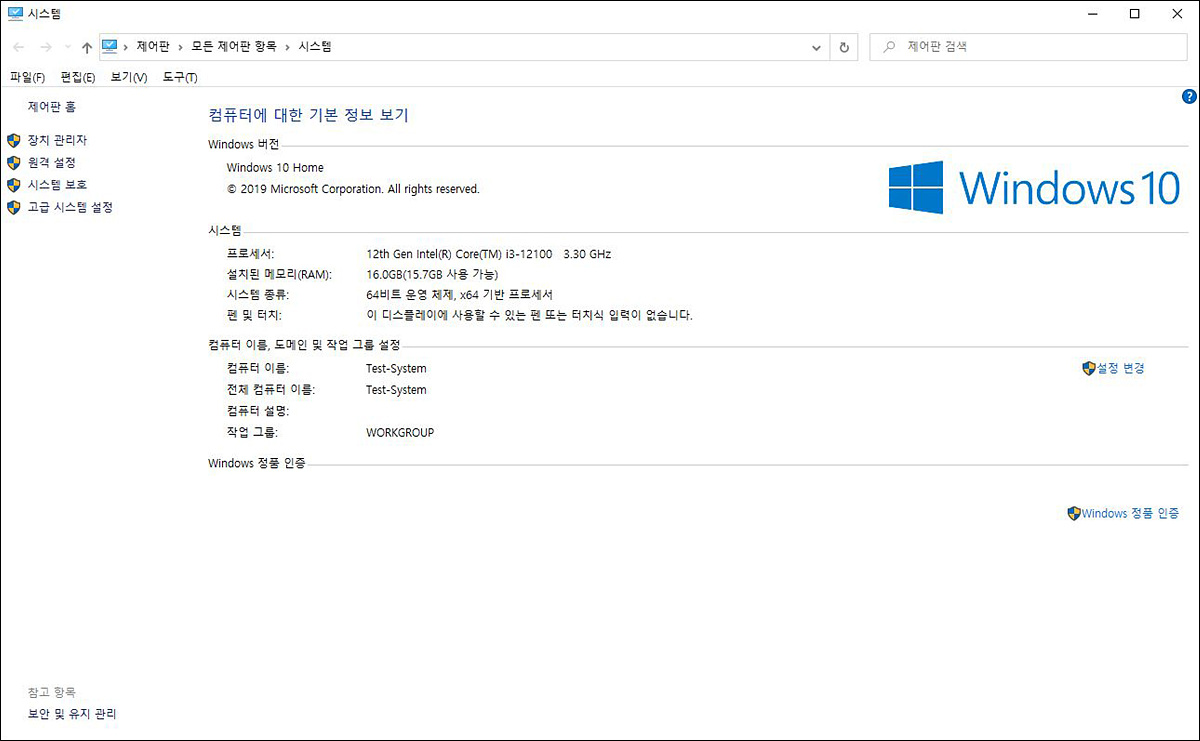
Task: Click the shield icon next to Windows 정품 인증 link
Action: click(x=1074, y=513)
